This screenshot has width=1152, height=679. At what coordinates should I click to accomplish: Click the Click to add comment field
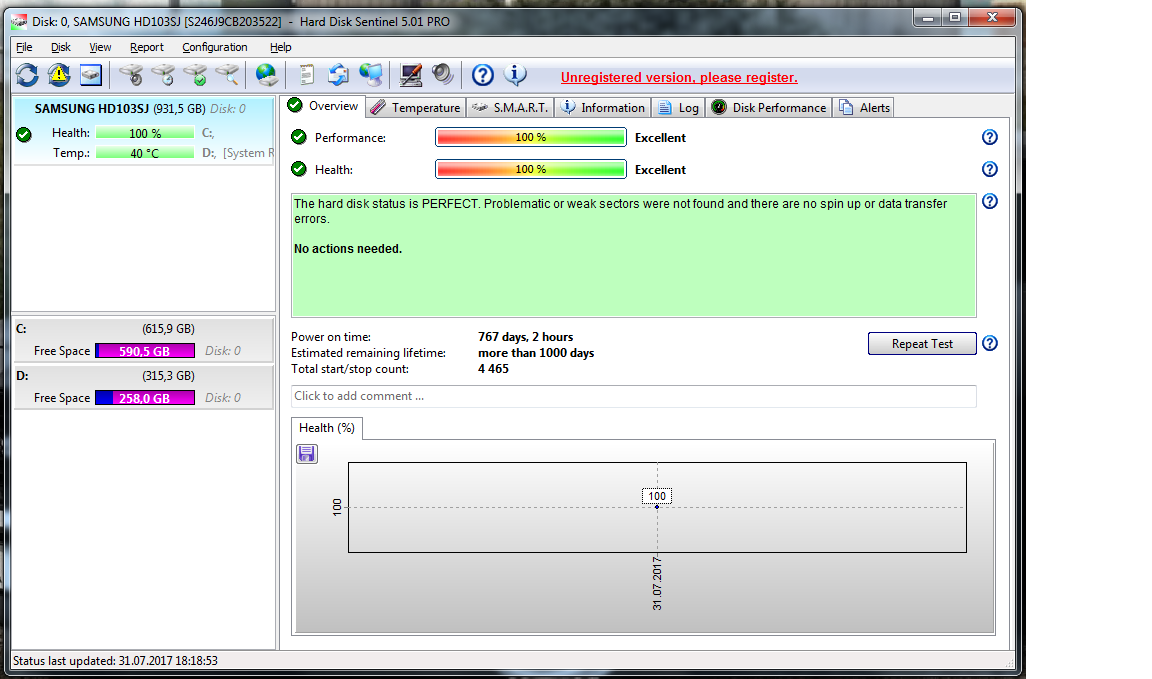[x=633, y=396]
